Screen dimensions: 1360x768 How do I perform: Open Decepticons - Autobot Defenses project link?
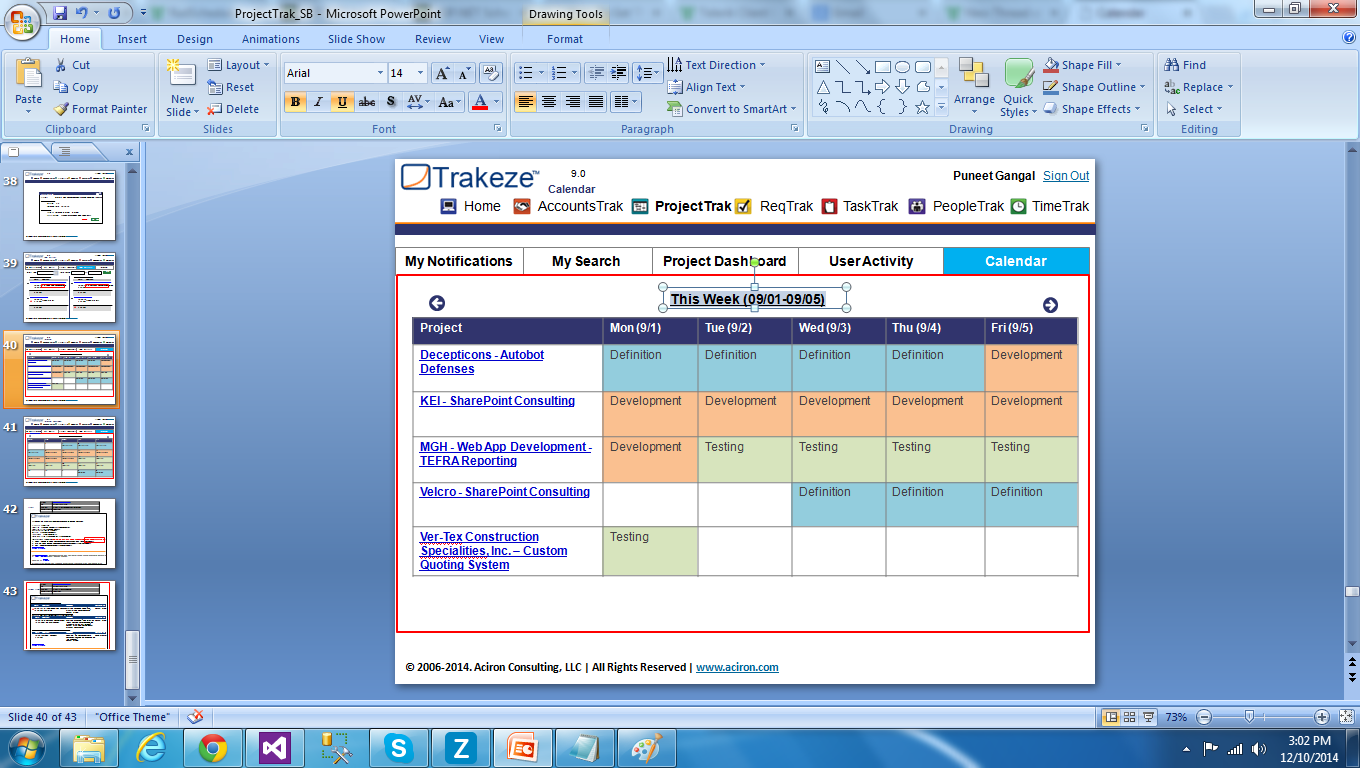(482, 362)
